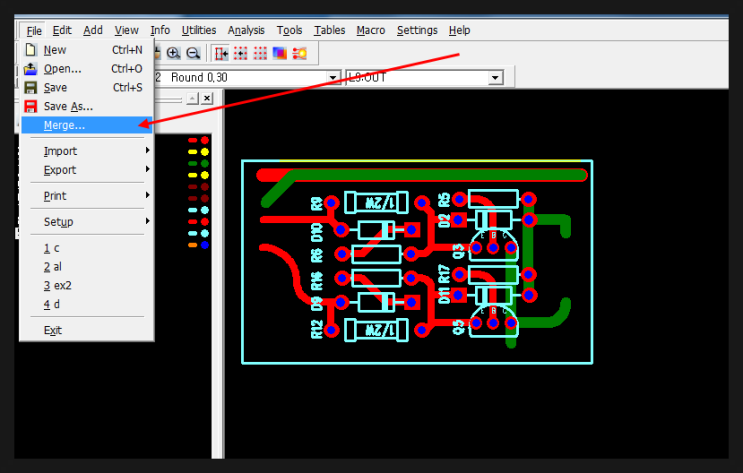
Task: Close the left side panel with X
Action: click(x=207, y=98)
